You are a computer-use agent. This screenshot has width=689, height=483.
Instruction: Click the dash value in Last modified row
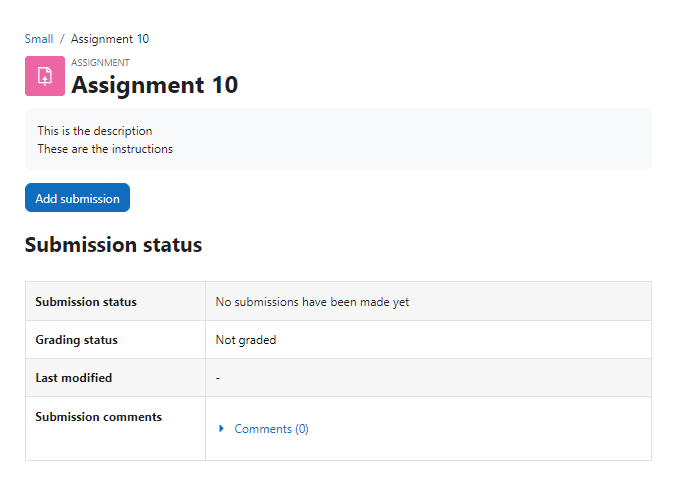click(218, 378)
